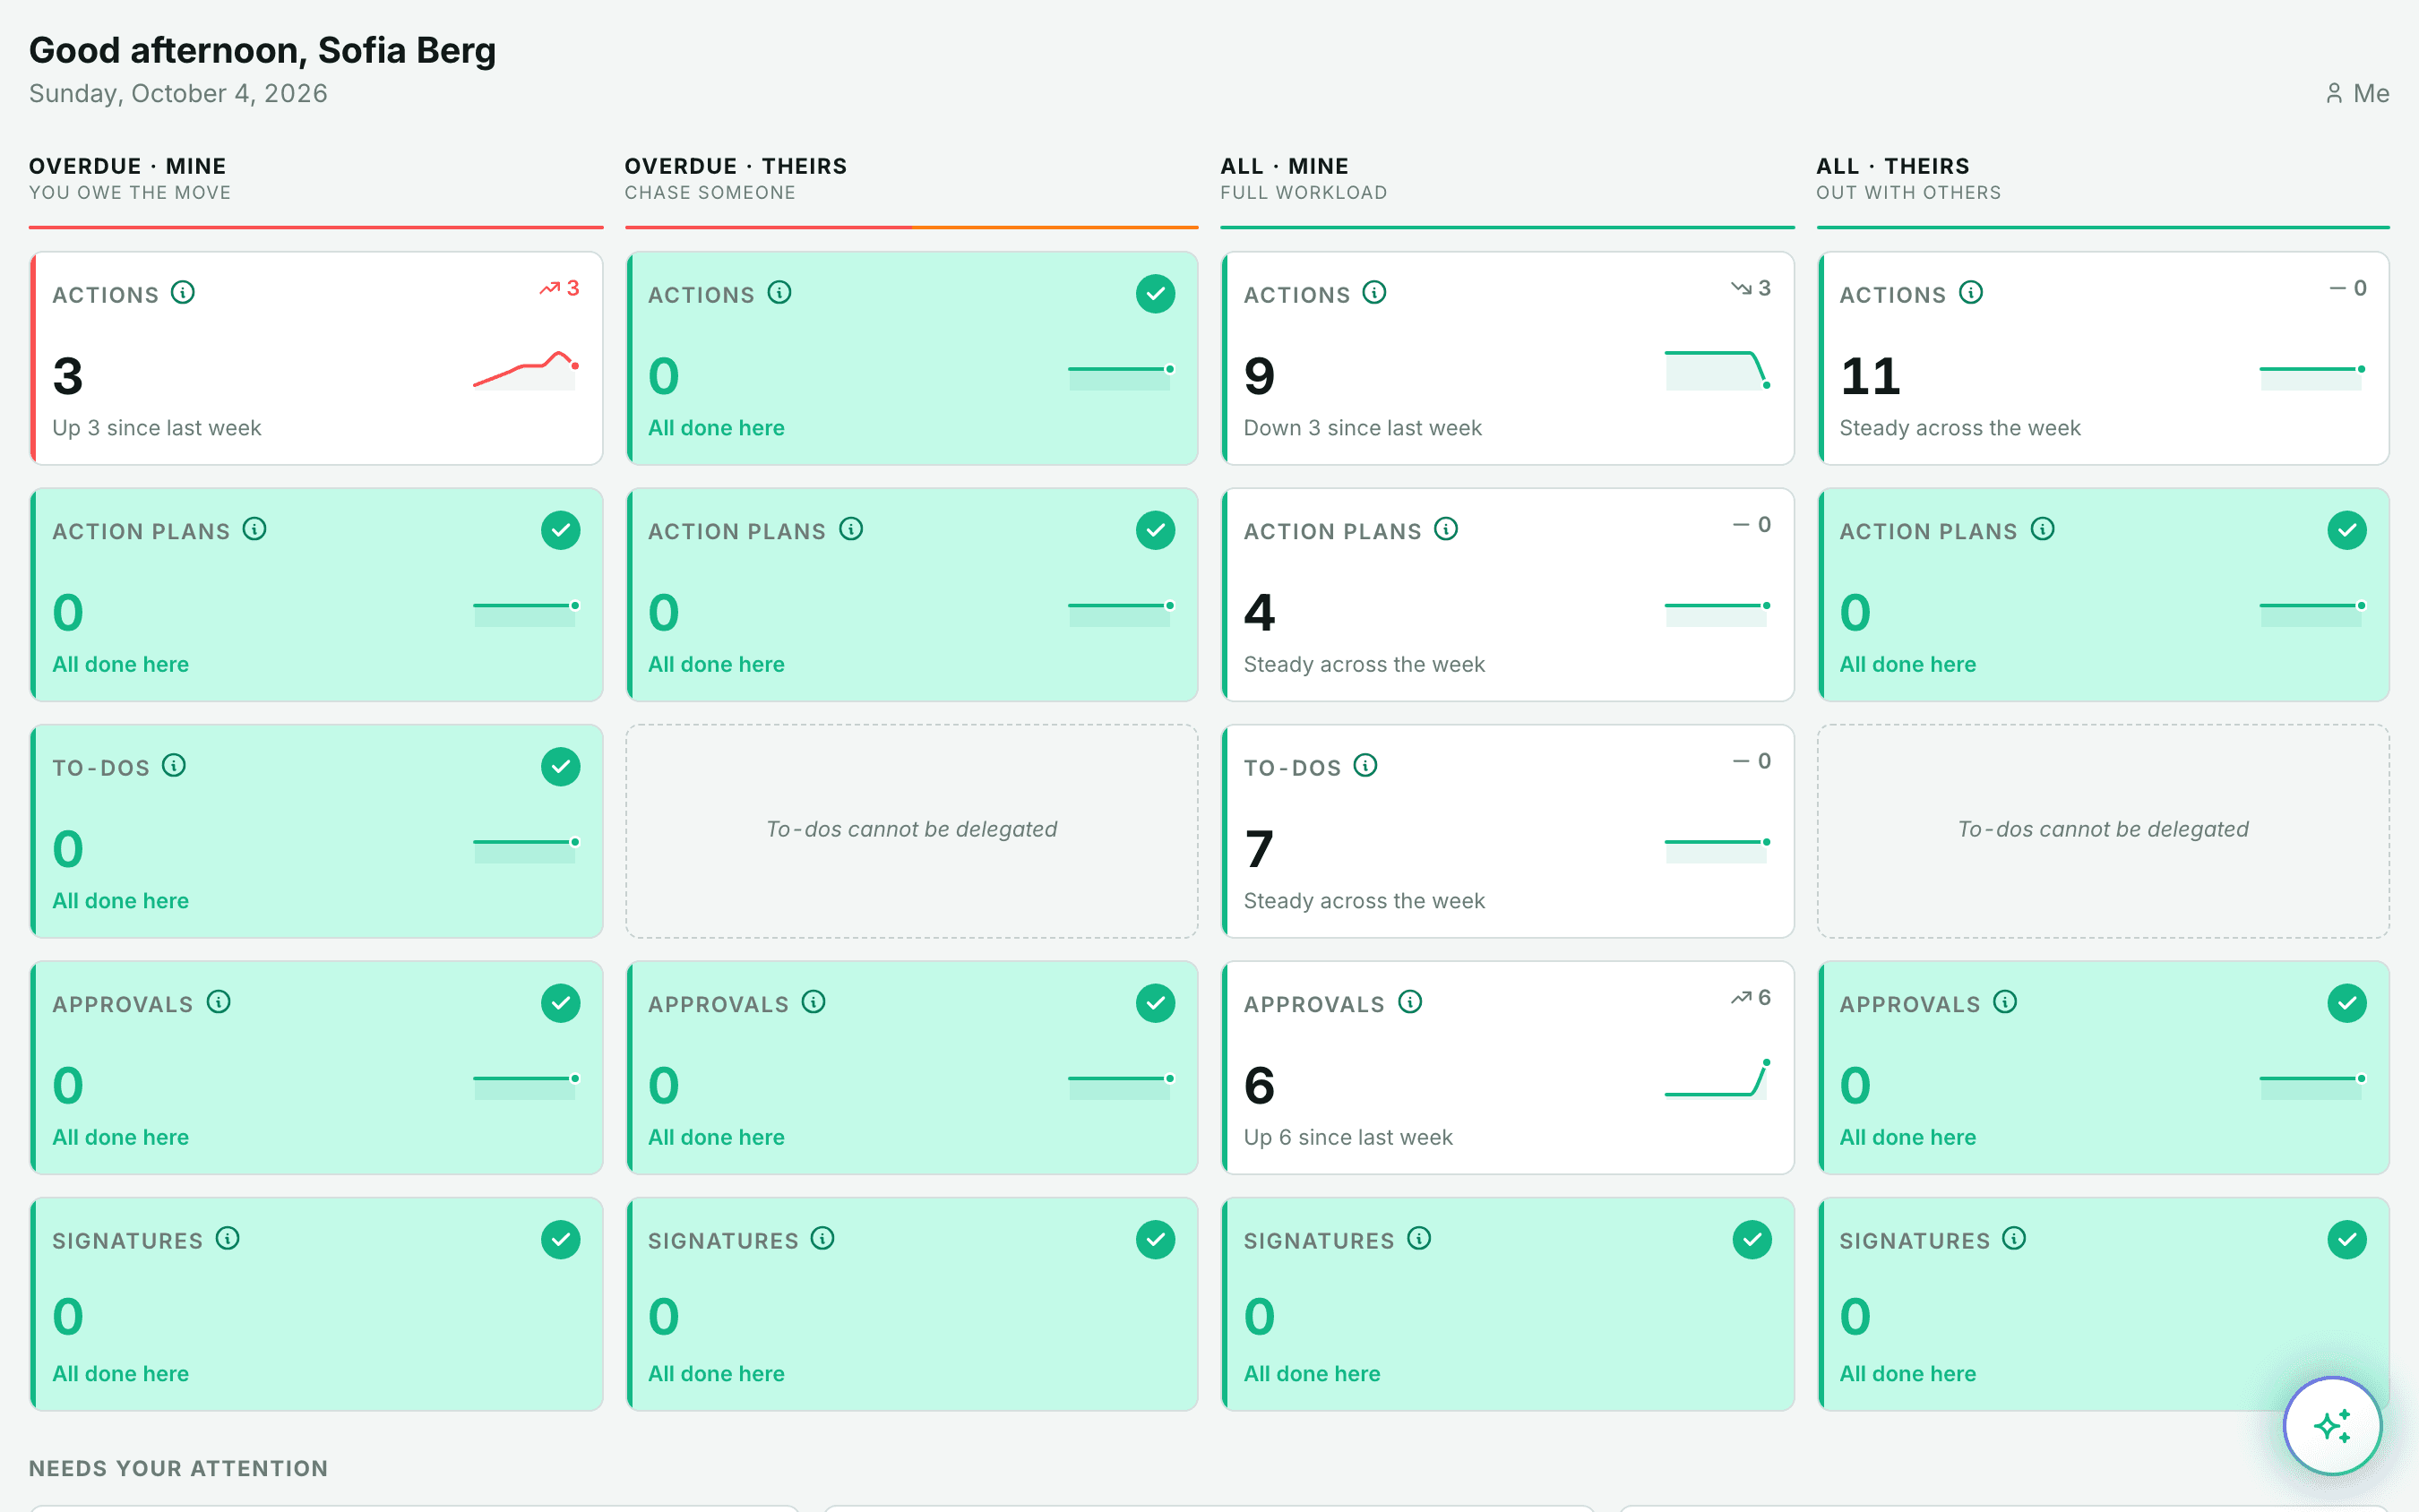Switch the Me user filter

coord(2356,94)
